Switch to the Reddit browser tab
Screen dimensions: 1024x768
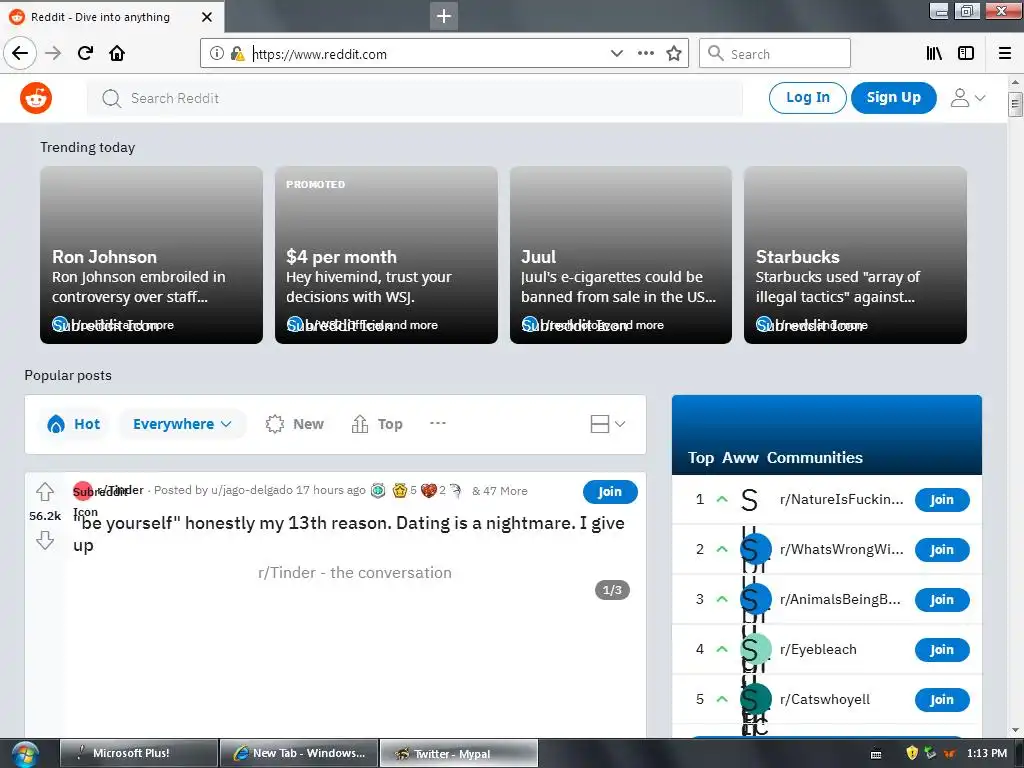[112, 17]
